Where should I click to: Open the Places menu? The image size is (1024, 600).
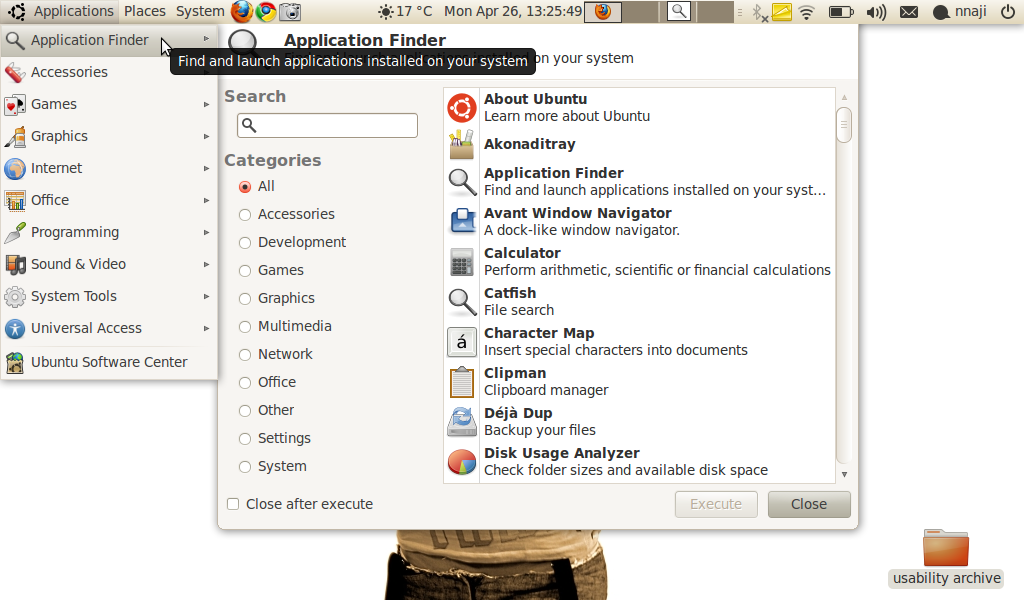click(145, 11)
